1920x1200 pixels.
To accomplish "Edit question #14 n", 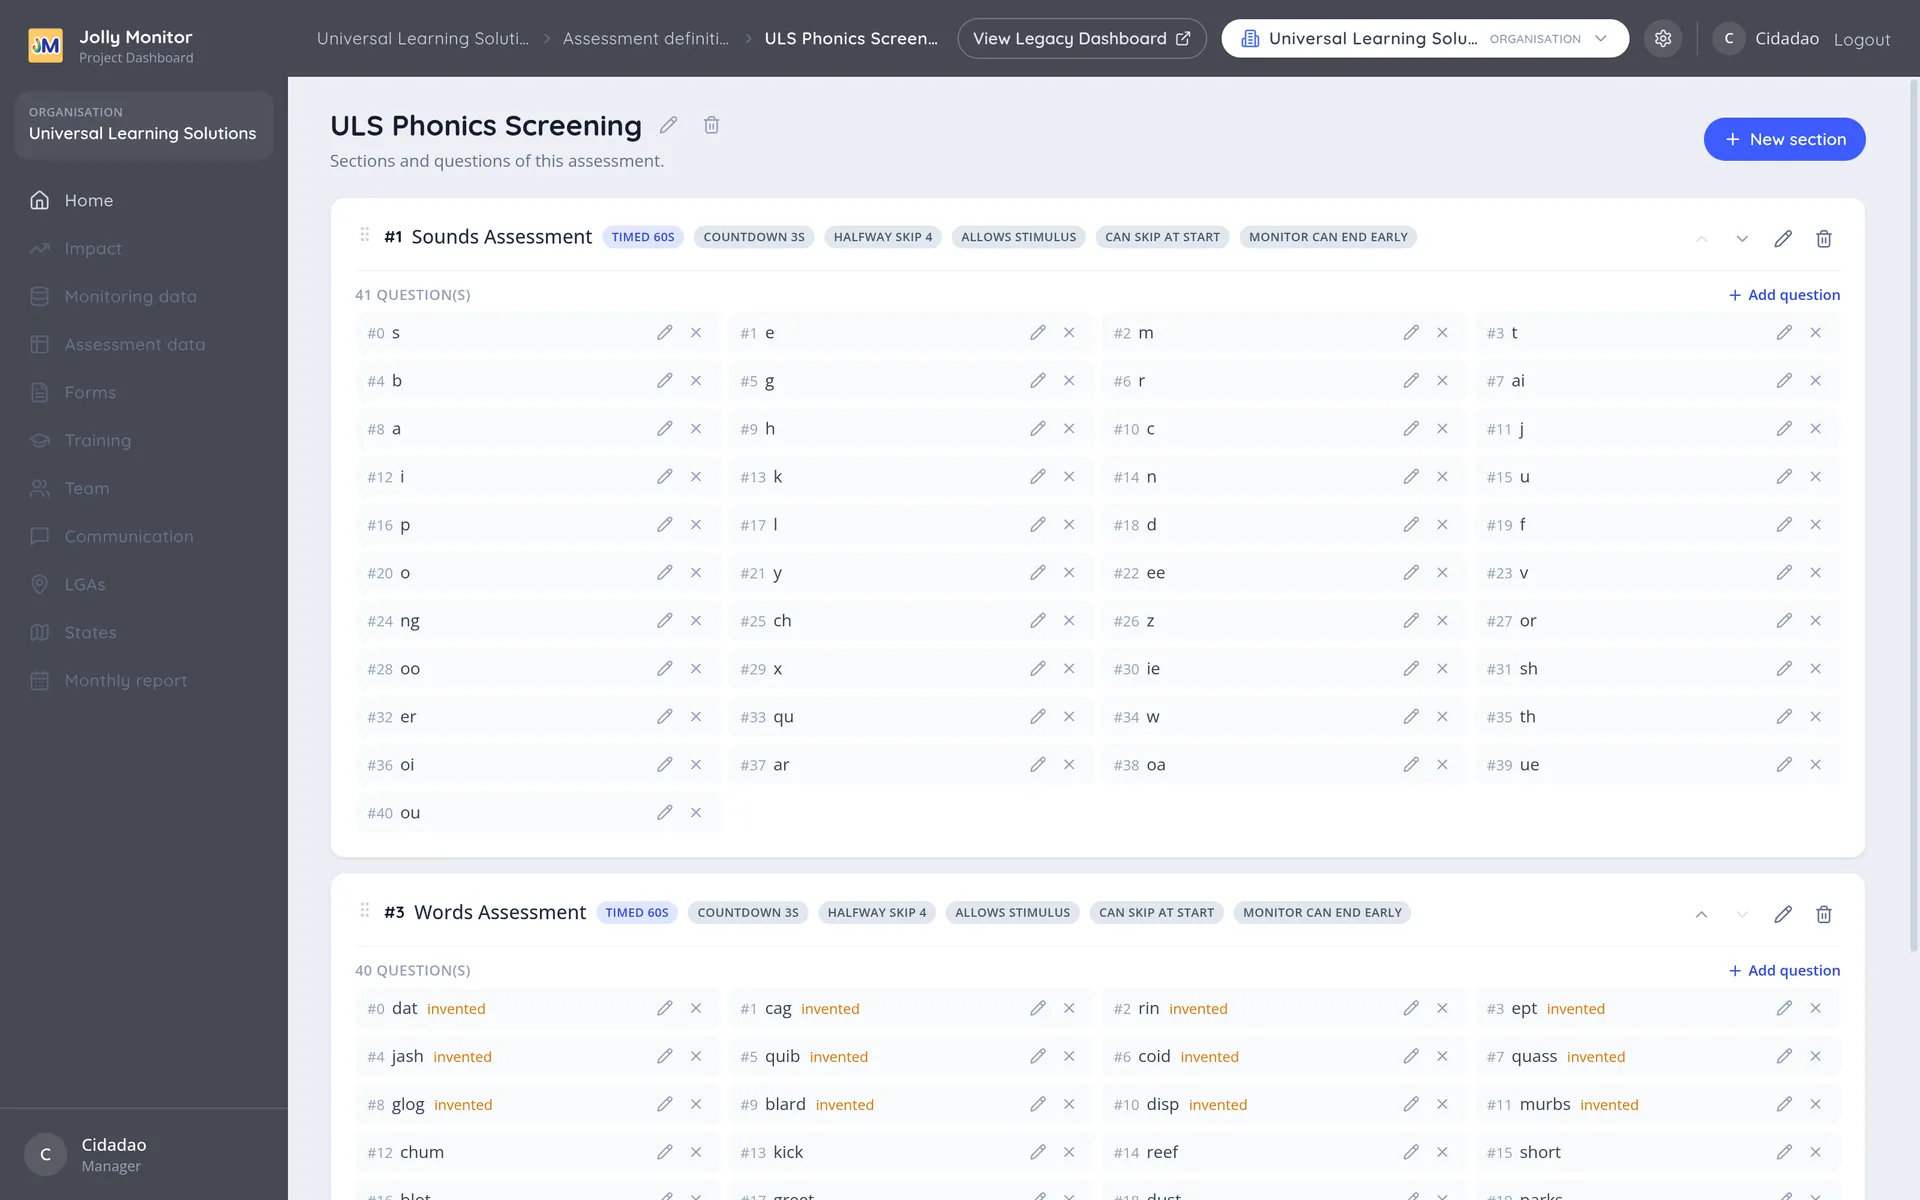I will click(x=1411, y=477).
